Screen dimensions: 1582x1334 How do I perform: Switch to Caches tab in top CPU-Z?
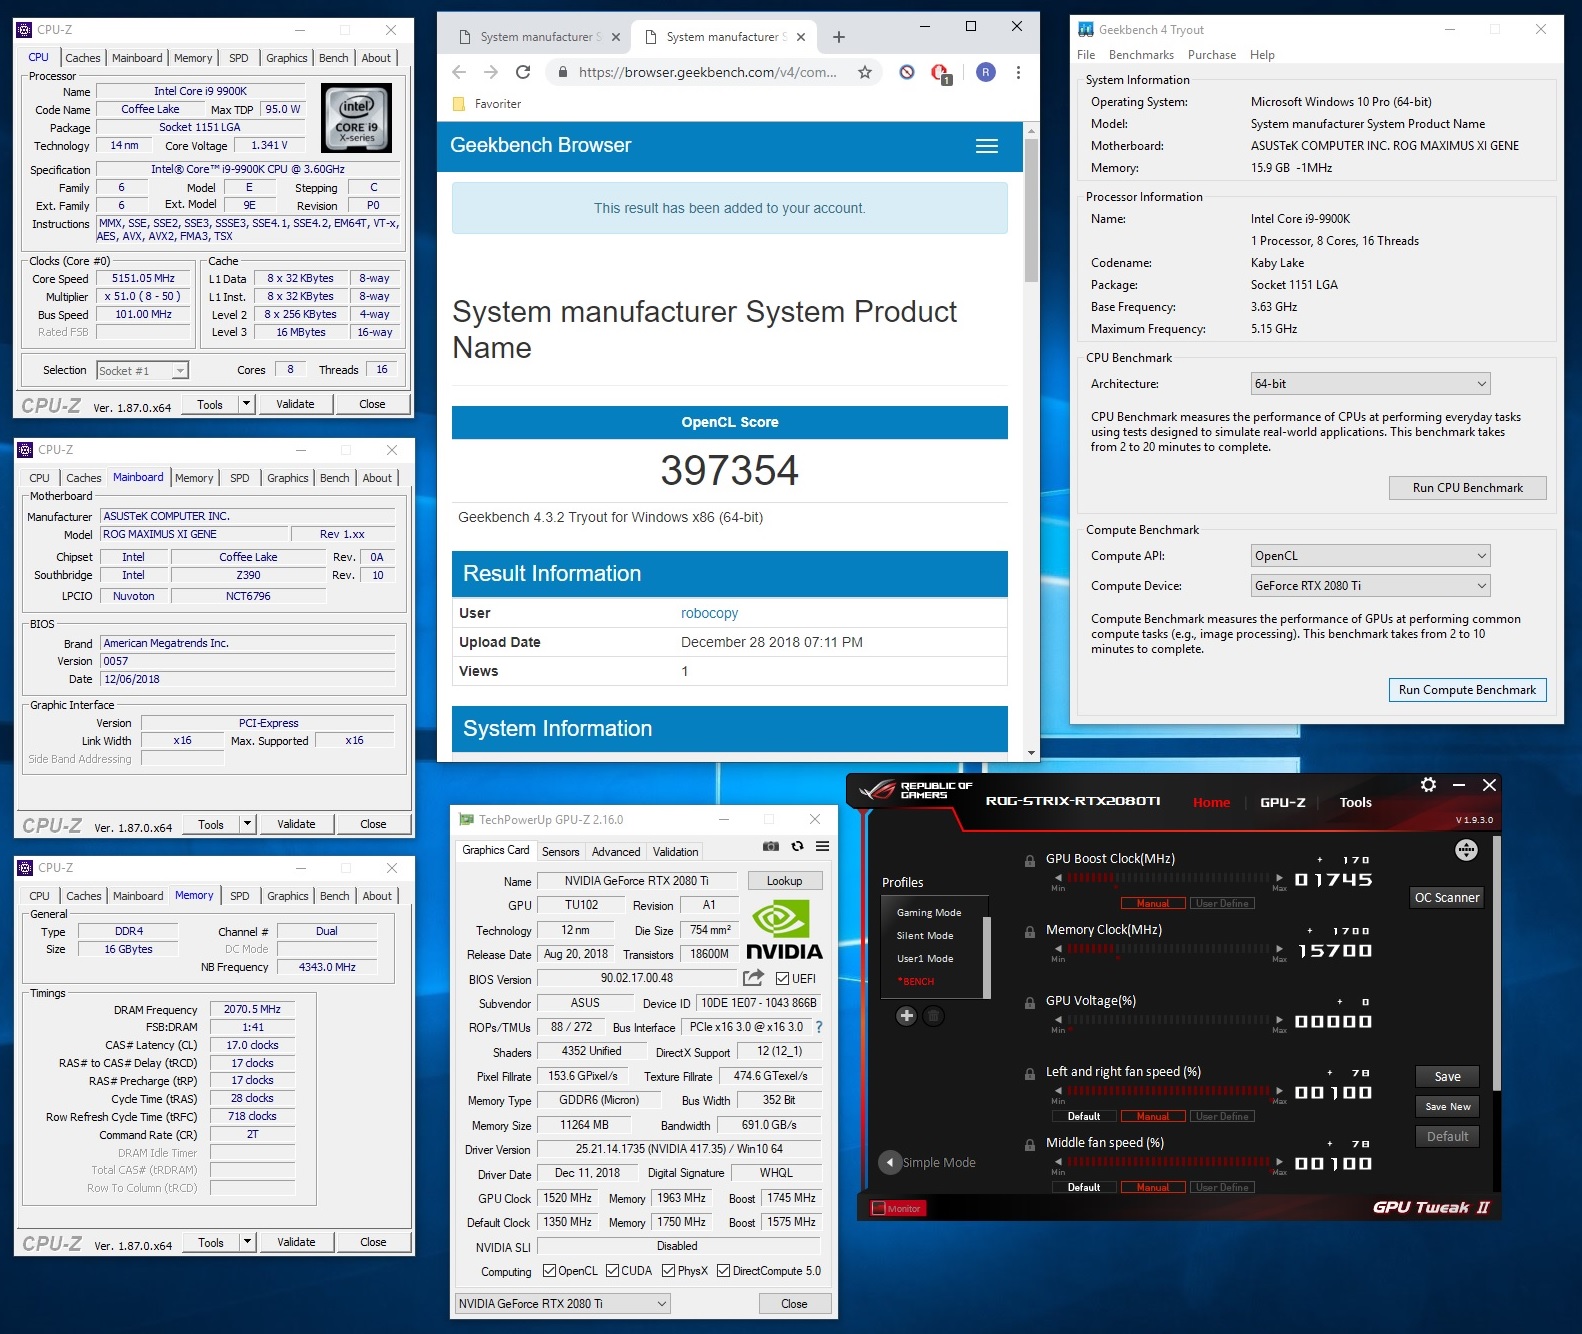point(83,58)
